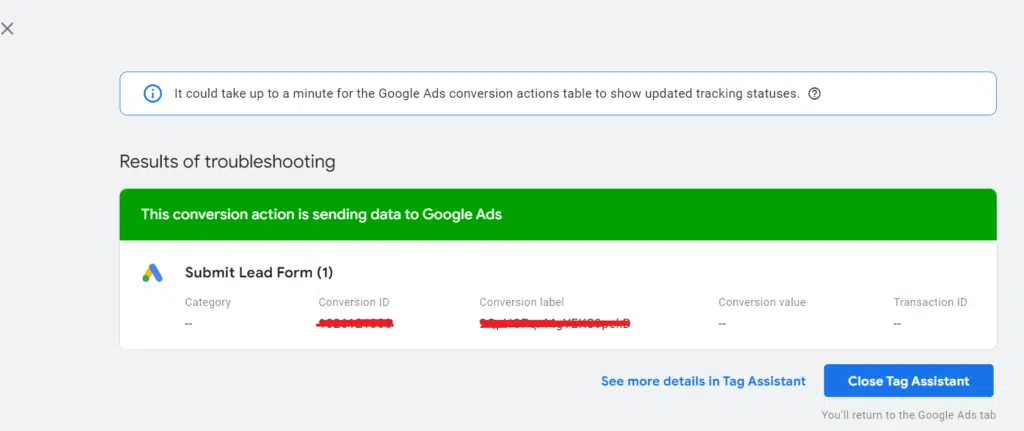Viewport: 1024px width, 431px height.
Task: Open See more details in Tag Assistant
Action: (x=703, y=381)
